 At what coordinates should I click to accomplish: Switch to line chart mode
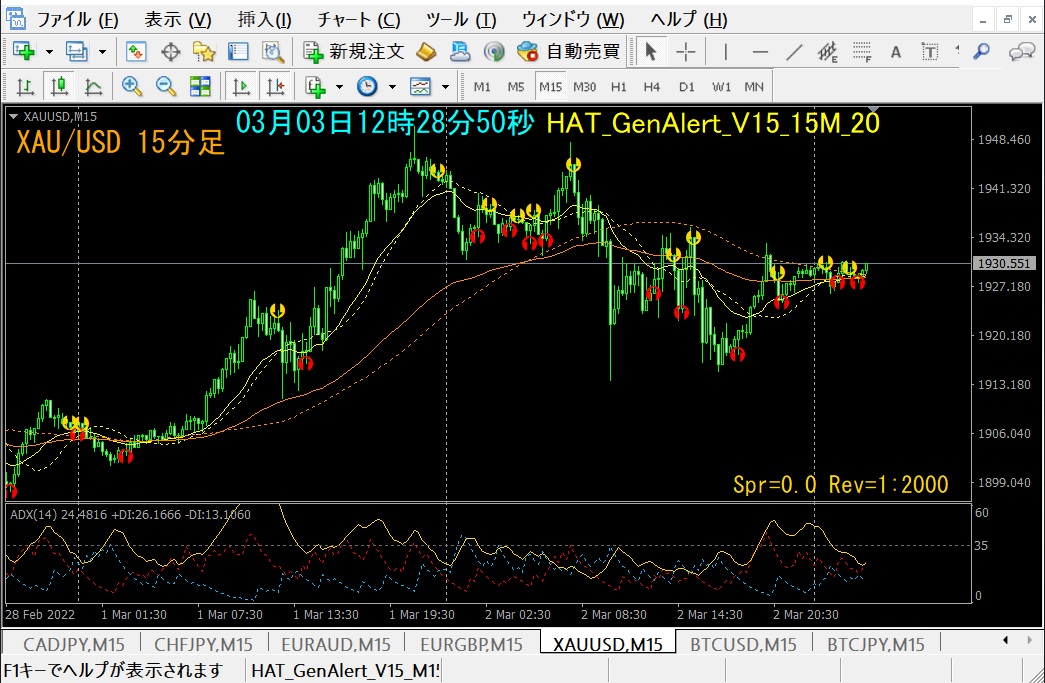pyautogui.click(x=93, y=87)
